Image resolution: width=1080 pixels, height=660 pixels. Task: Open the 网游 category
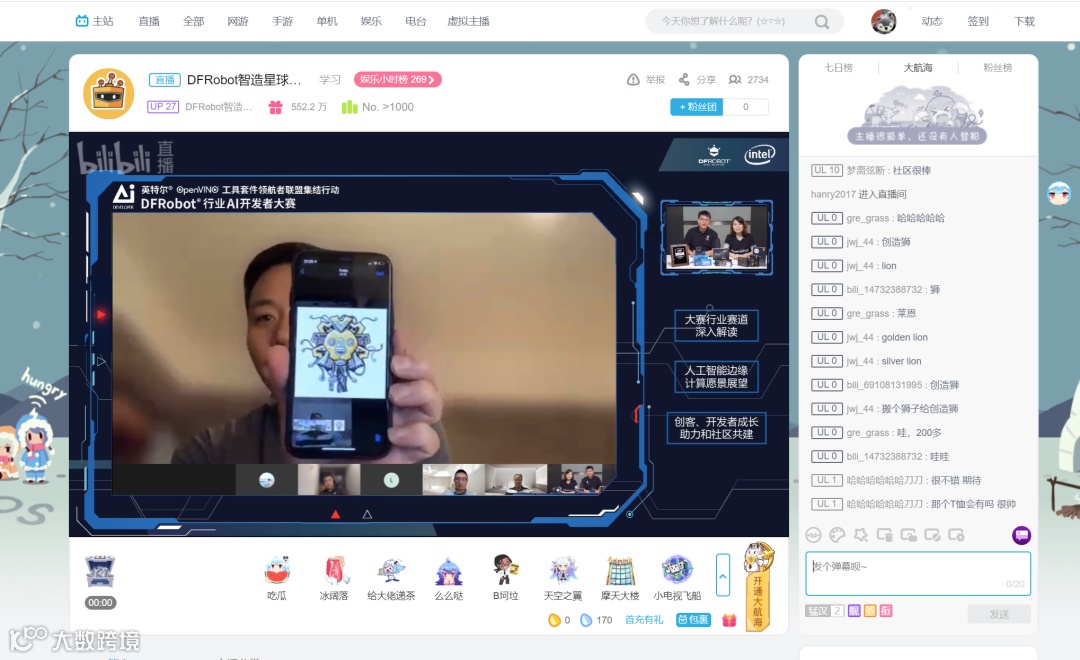coord(238,21)
